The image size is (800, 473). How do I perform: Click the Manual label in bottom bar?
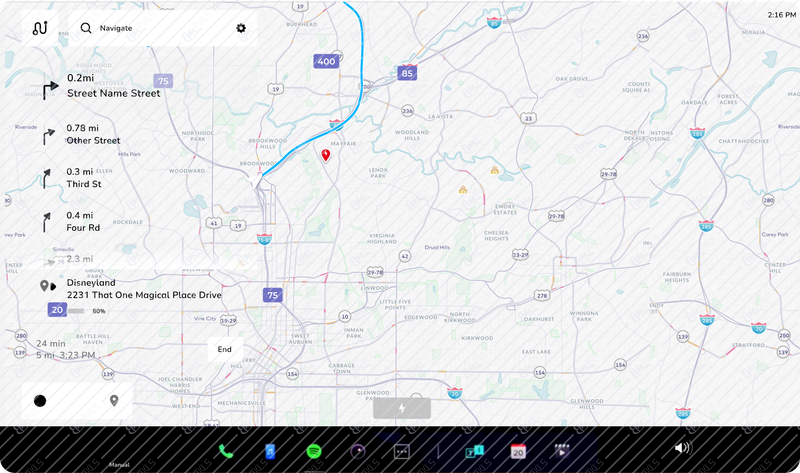click(119, 465)
